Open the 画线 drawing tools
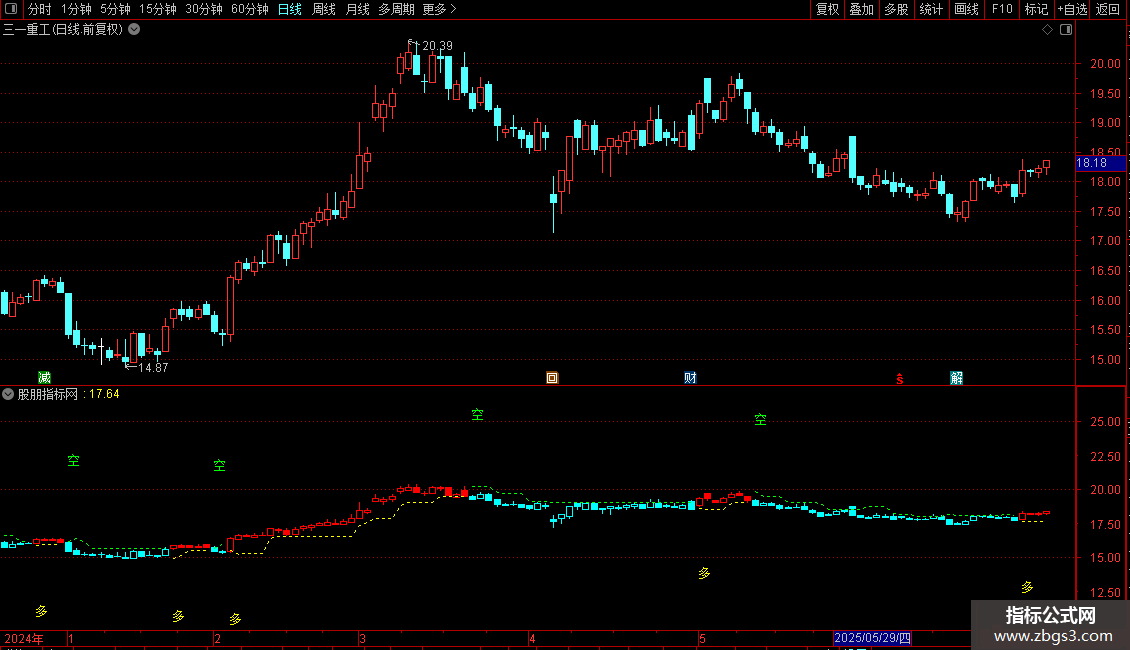 point(966,9)
